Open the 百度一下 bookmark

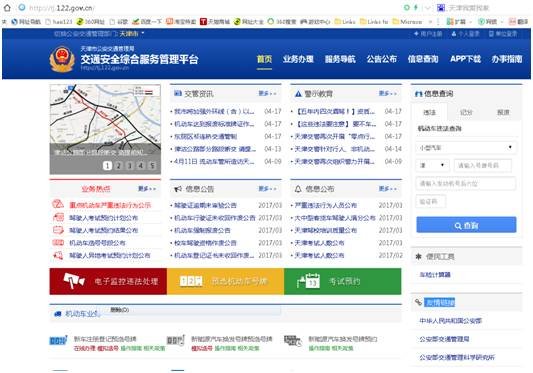[x=147, y=22]
